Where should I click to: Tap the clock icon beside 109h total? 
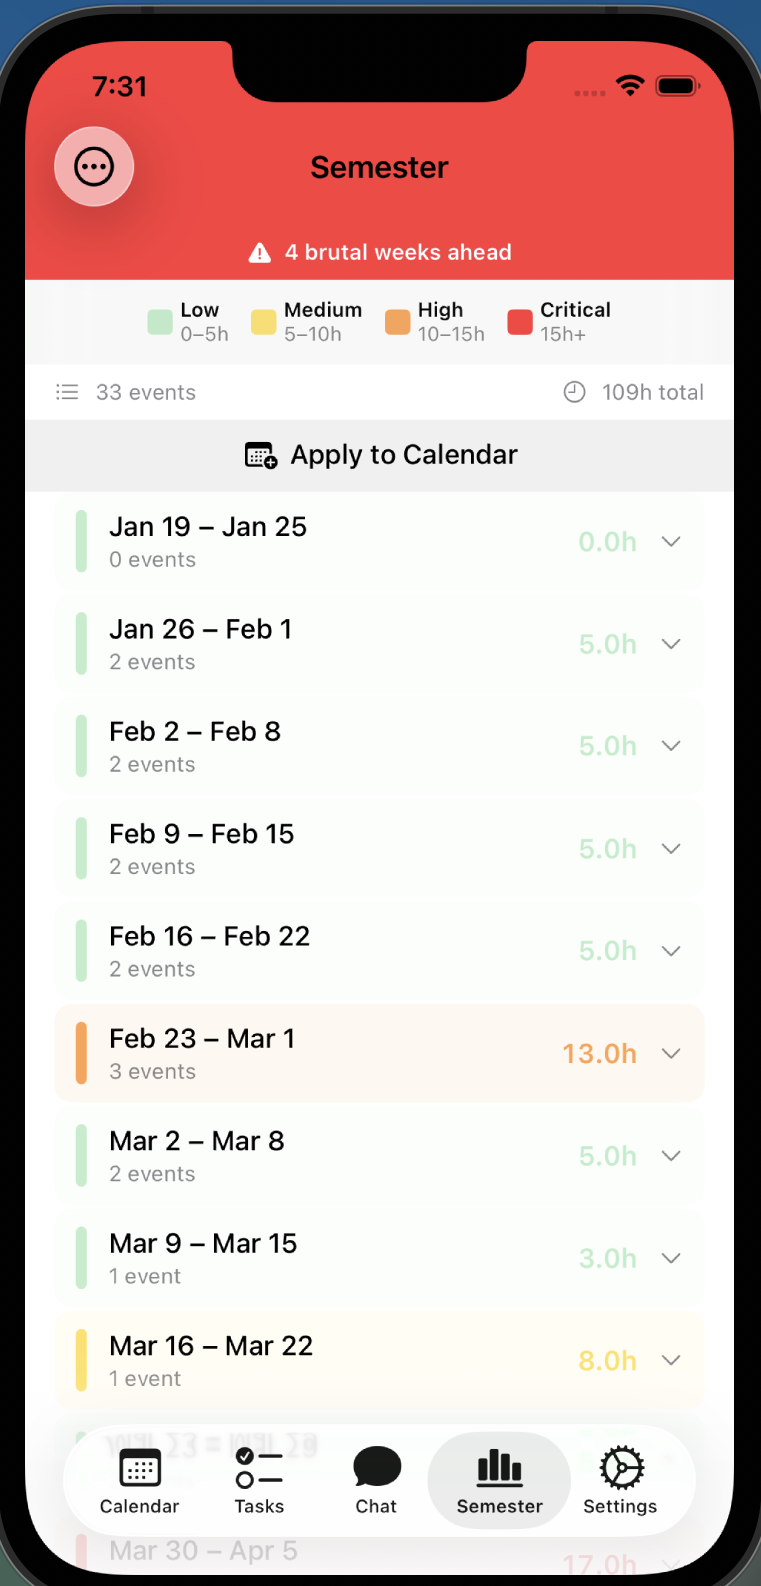click(574, 392)
